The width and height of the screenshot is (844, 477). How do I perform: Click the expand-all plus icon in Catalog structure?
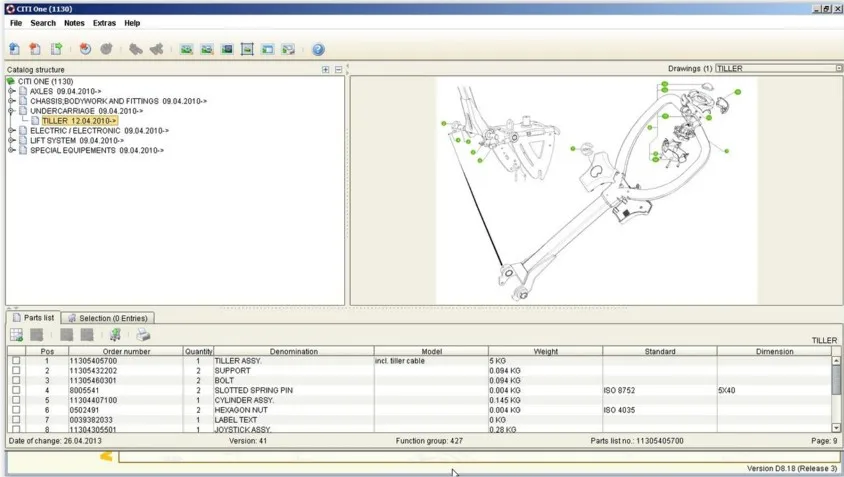coord(325,69)
